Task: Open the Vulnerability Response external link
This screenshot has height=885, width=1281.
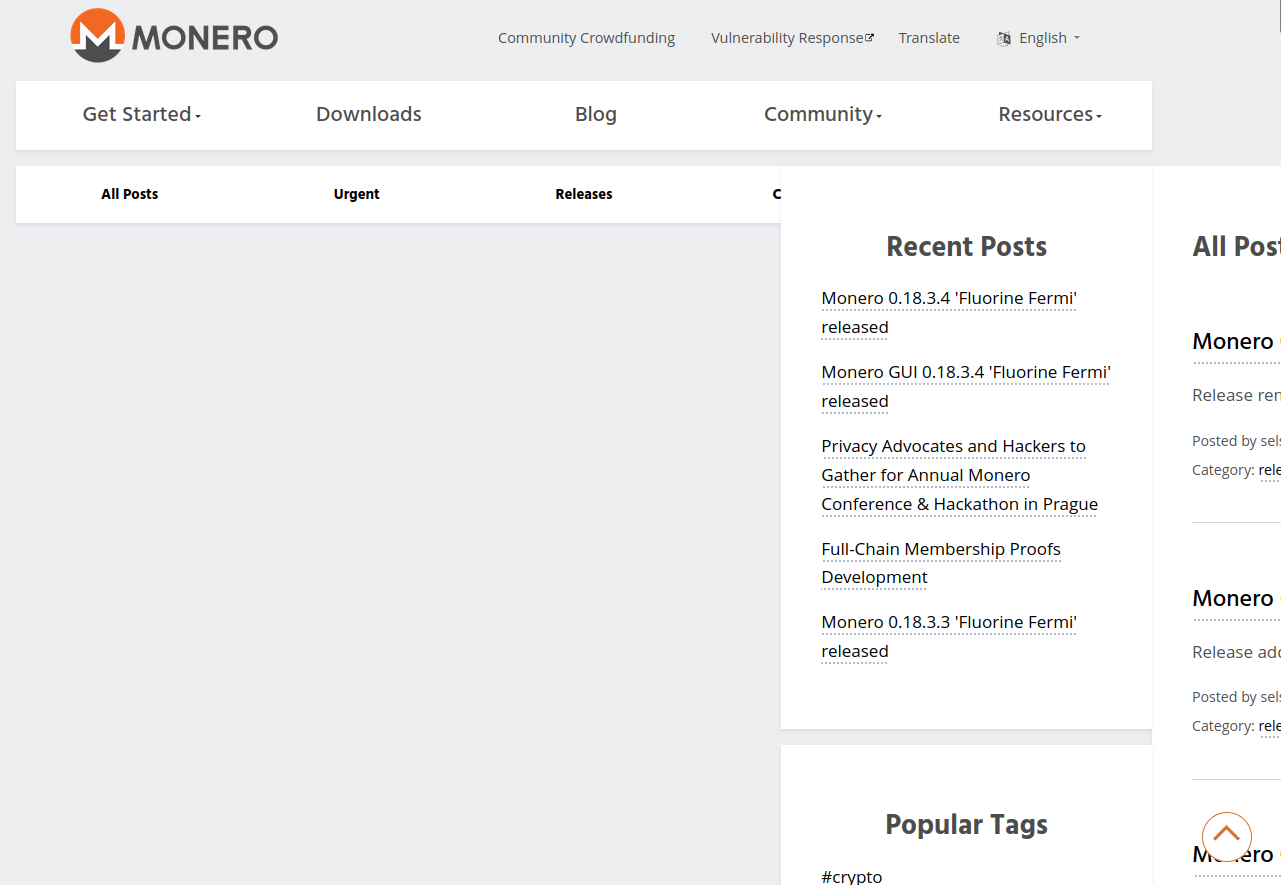Action: pyautogui.click(x=792, y=38)
